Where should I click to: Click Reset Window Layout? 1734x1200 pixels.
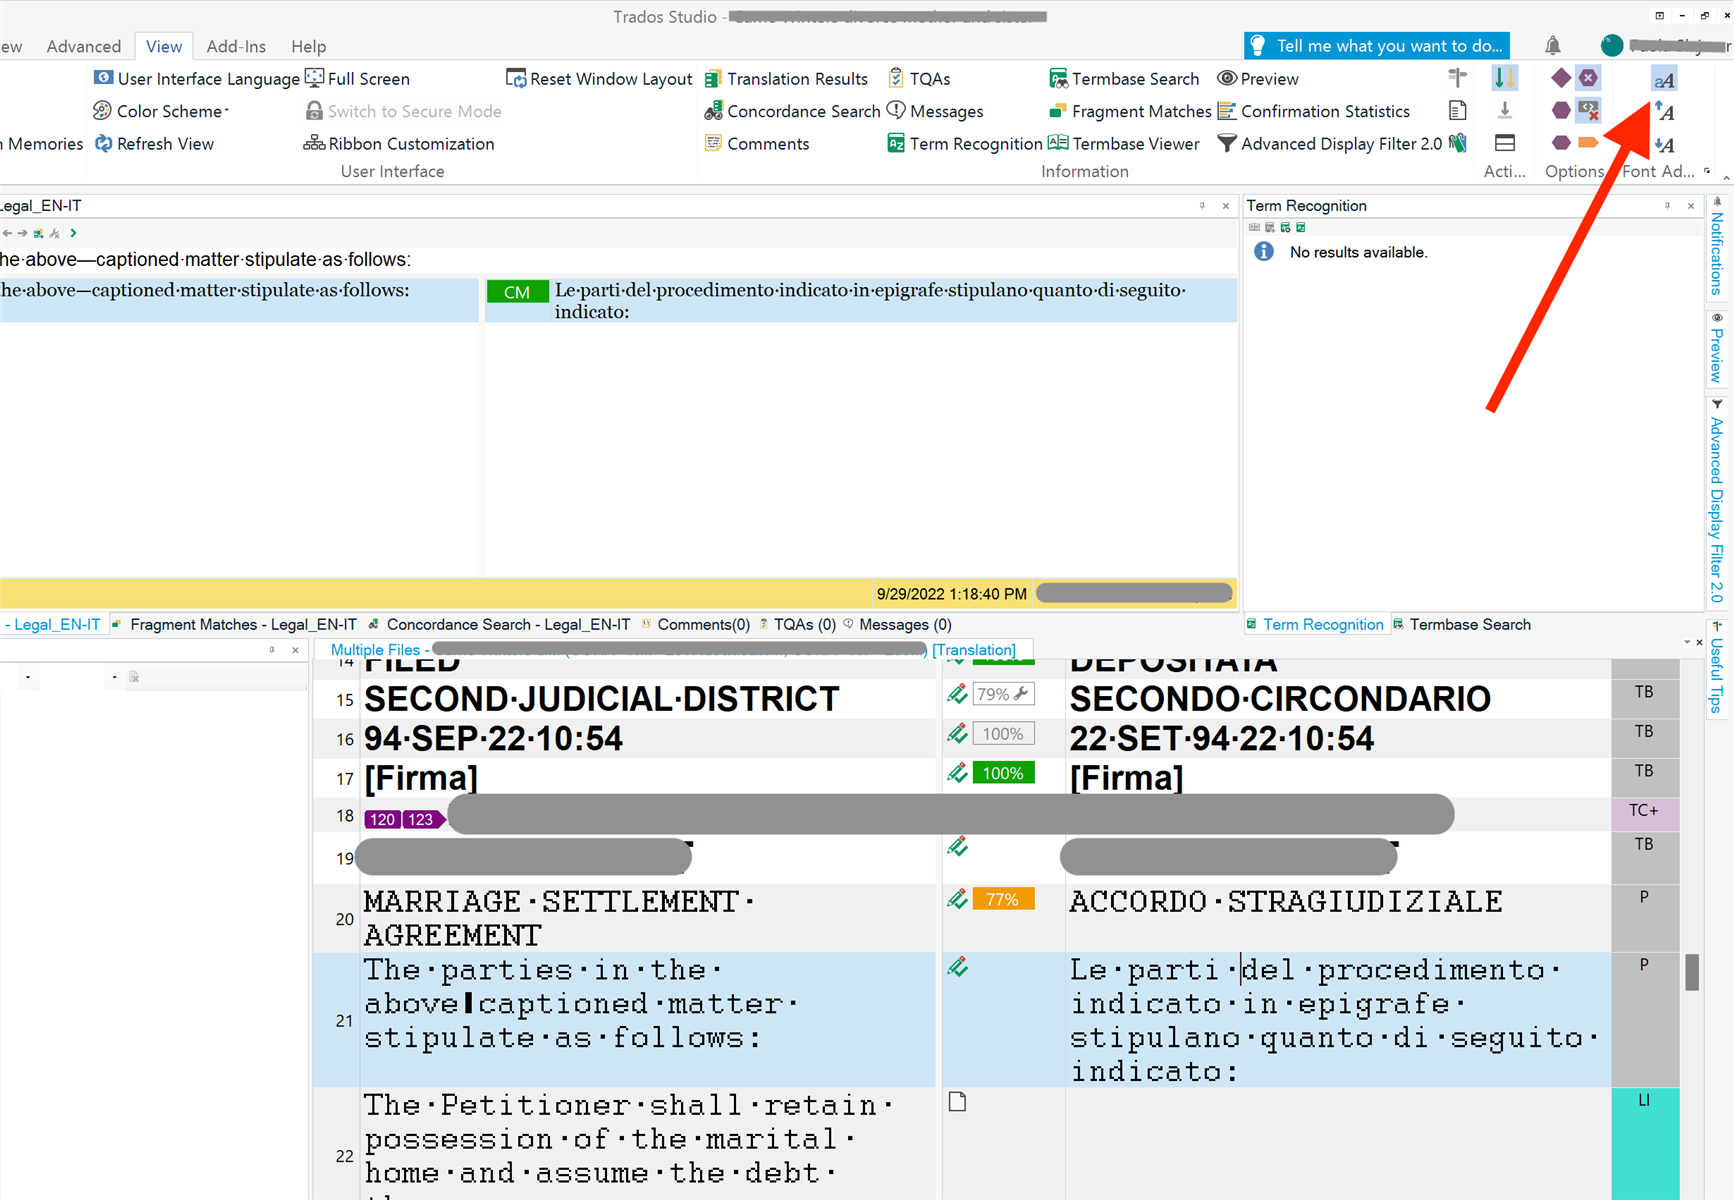(599, 79)
